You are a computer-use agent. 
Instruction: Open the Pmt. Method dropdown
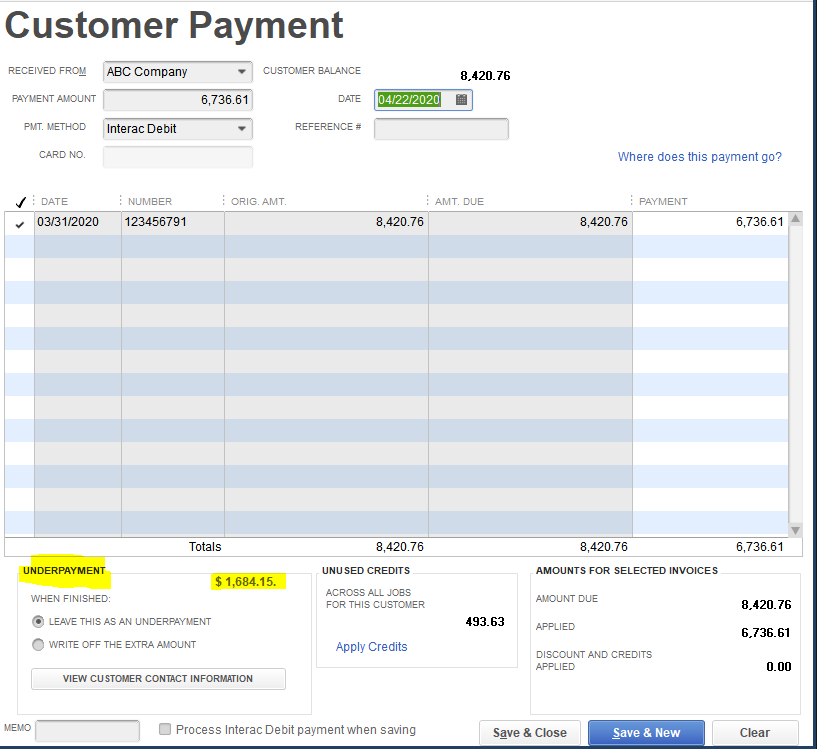pos(243,129)
